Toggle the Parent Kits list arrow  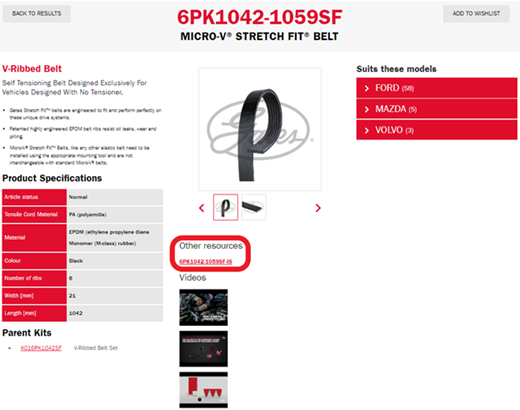(x=10, y=348)
